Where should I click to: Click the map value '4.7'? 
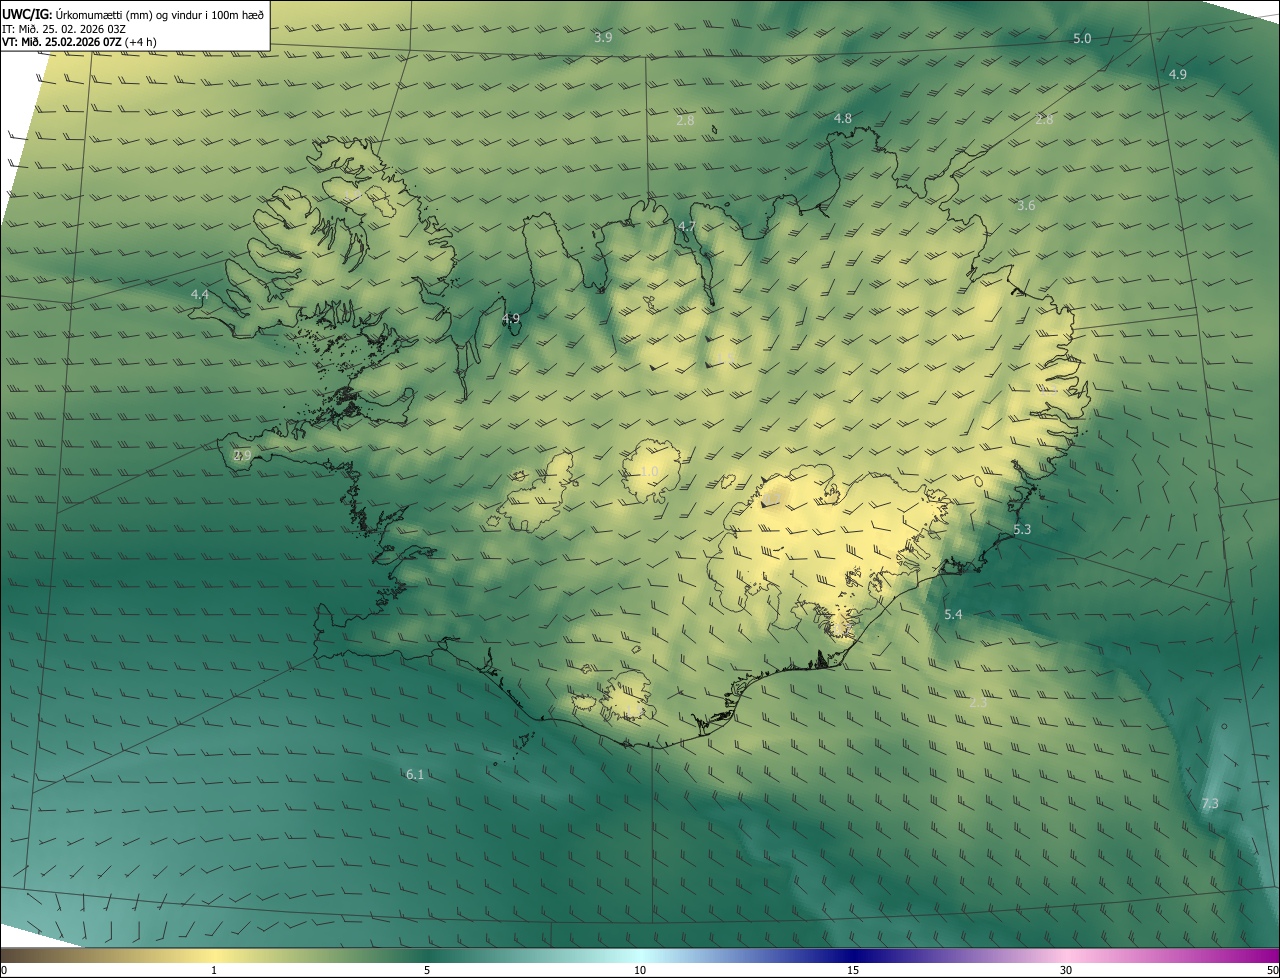(686, 227)
